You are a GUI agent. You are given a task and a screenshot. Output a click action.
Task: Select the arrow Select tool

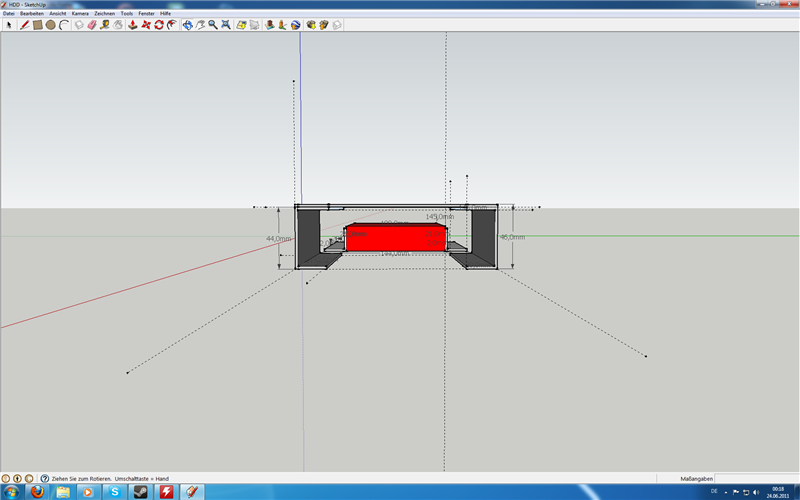tap(9, 25)
